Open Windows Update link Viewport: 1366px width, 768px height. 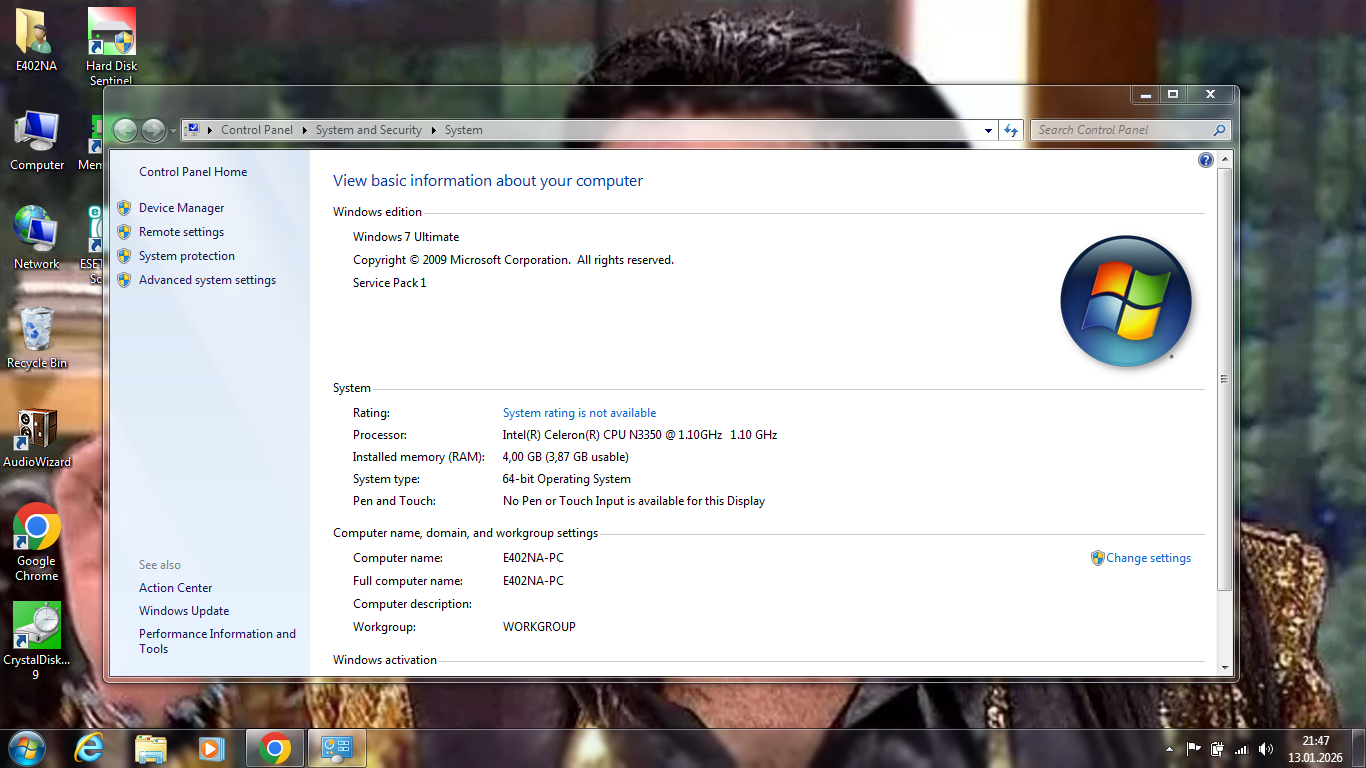tap(184, 611)
